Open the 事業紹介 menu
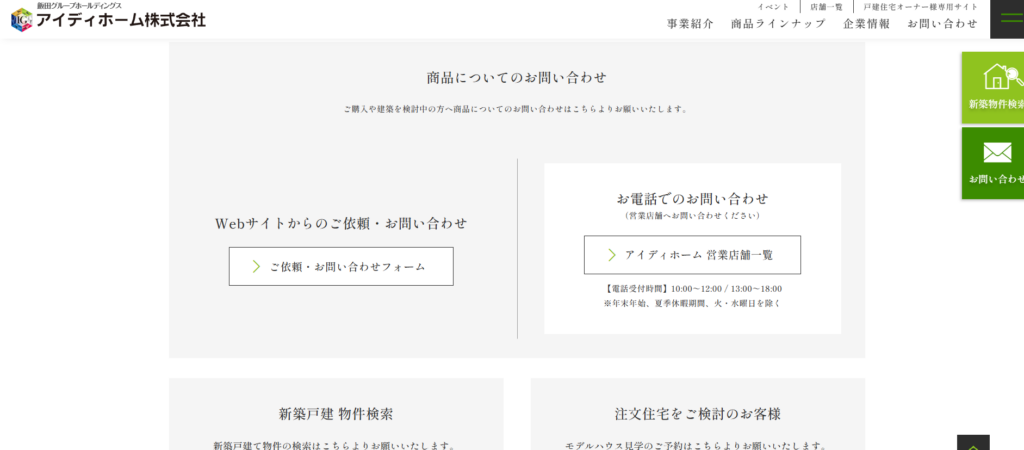The width and height of the screenshot is (1024, 450). pyautogui.click(x=690, y=24)
